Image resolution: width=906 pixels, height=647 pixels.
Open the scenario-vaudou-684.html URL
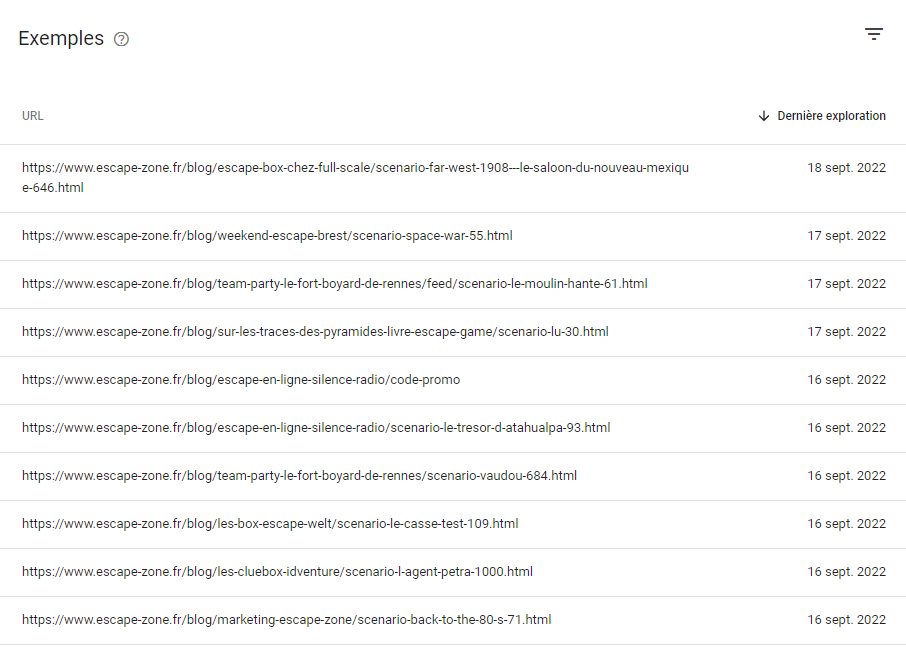click(x=299, y=475)
